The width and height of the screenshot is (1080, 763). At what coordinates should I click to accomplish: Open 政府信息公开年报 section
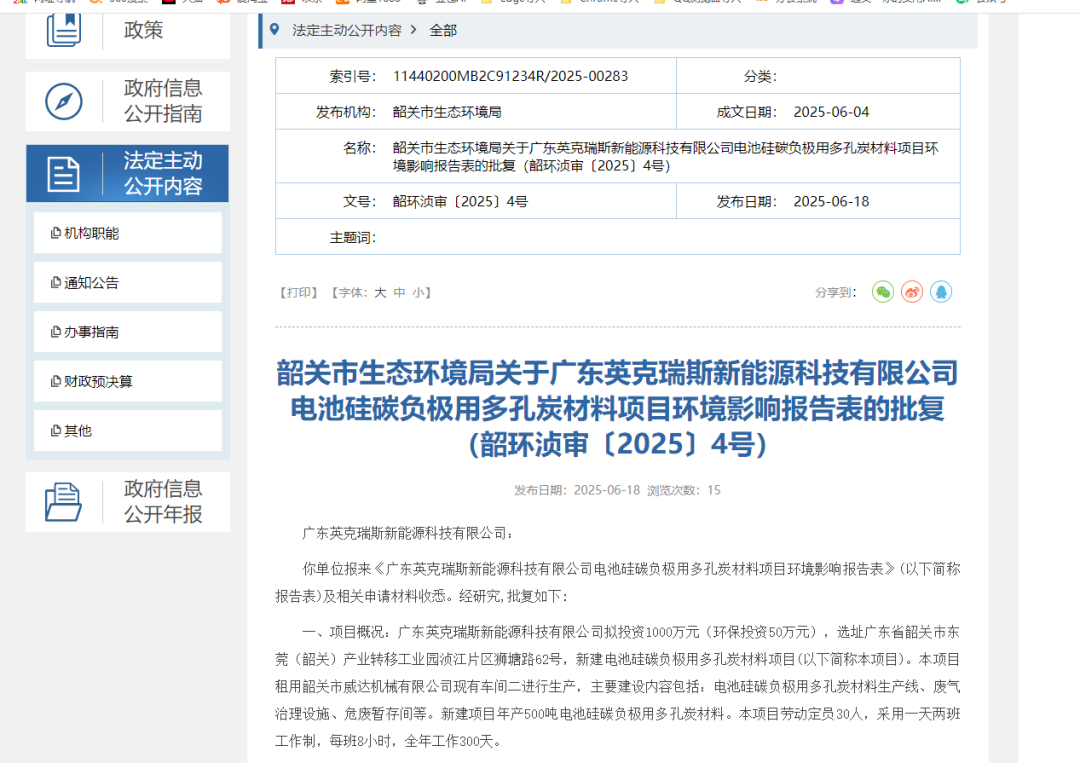click(x=128, y=502)
